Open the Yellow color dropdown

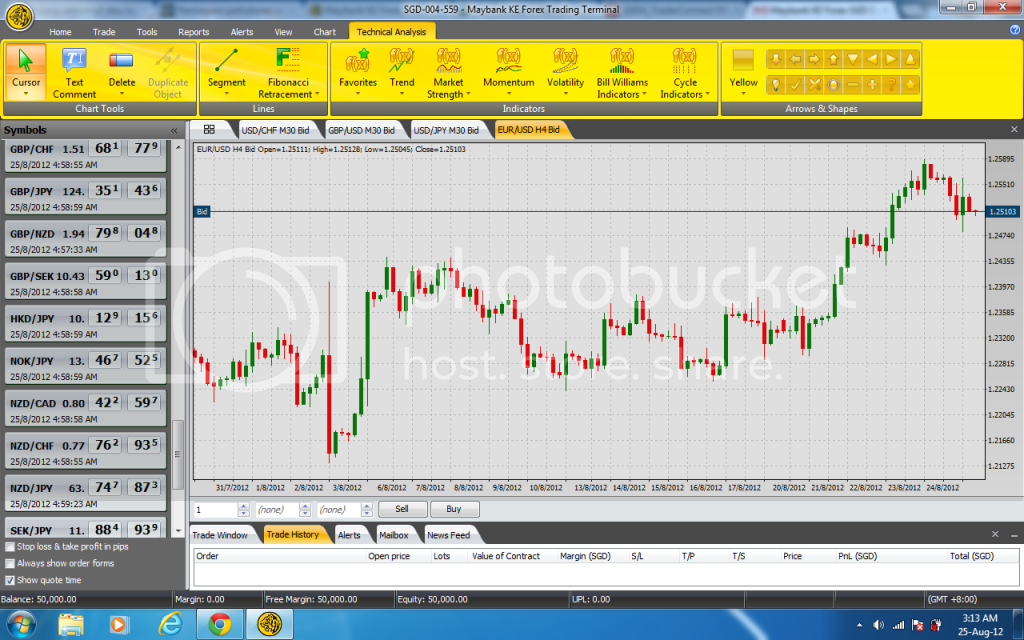tap(743, 72)
